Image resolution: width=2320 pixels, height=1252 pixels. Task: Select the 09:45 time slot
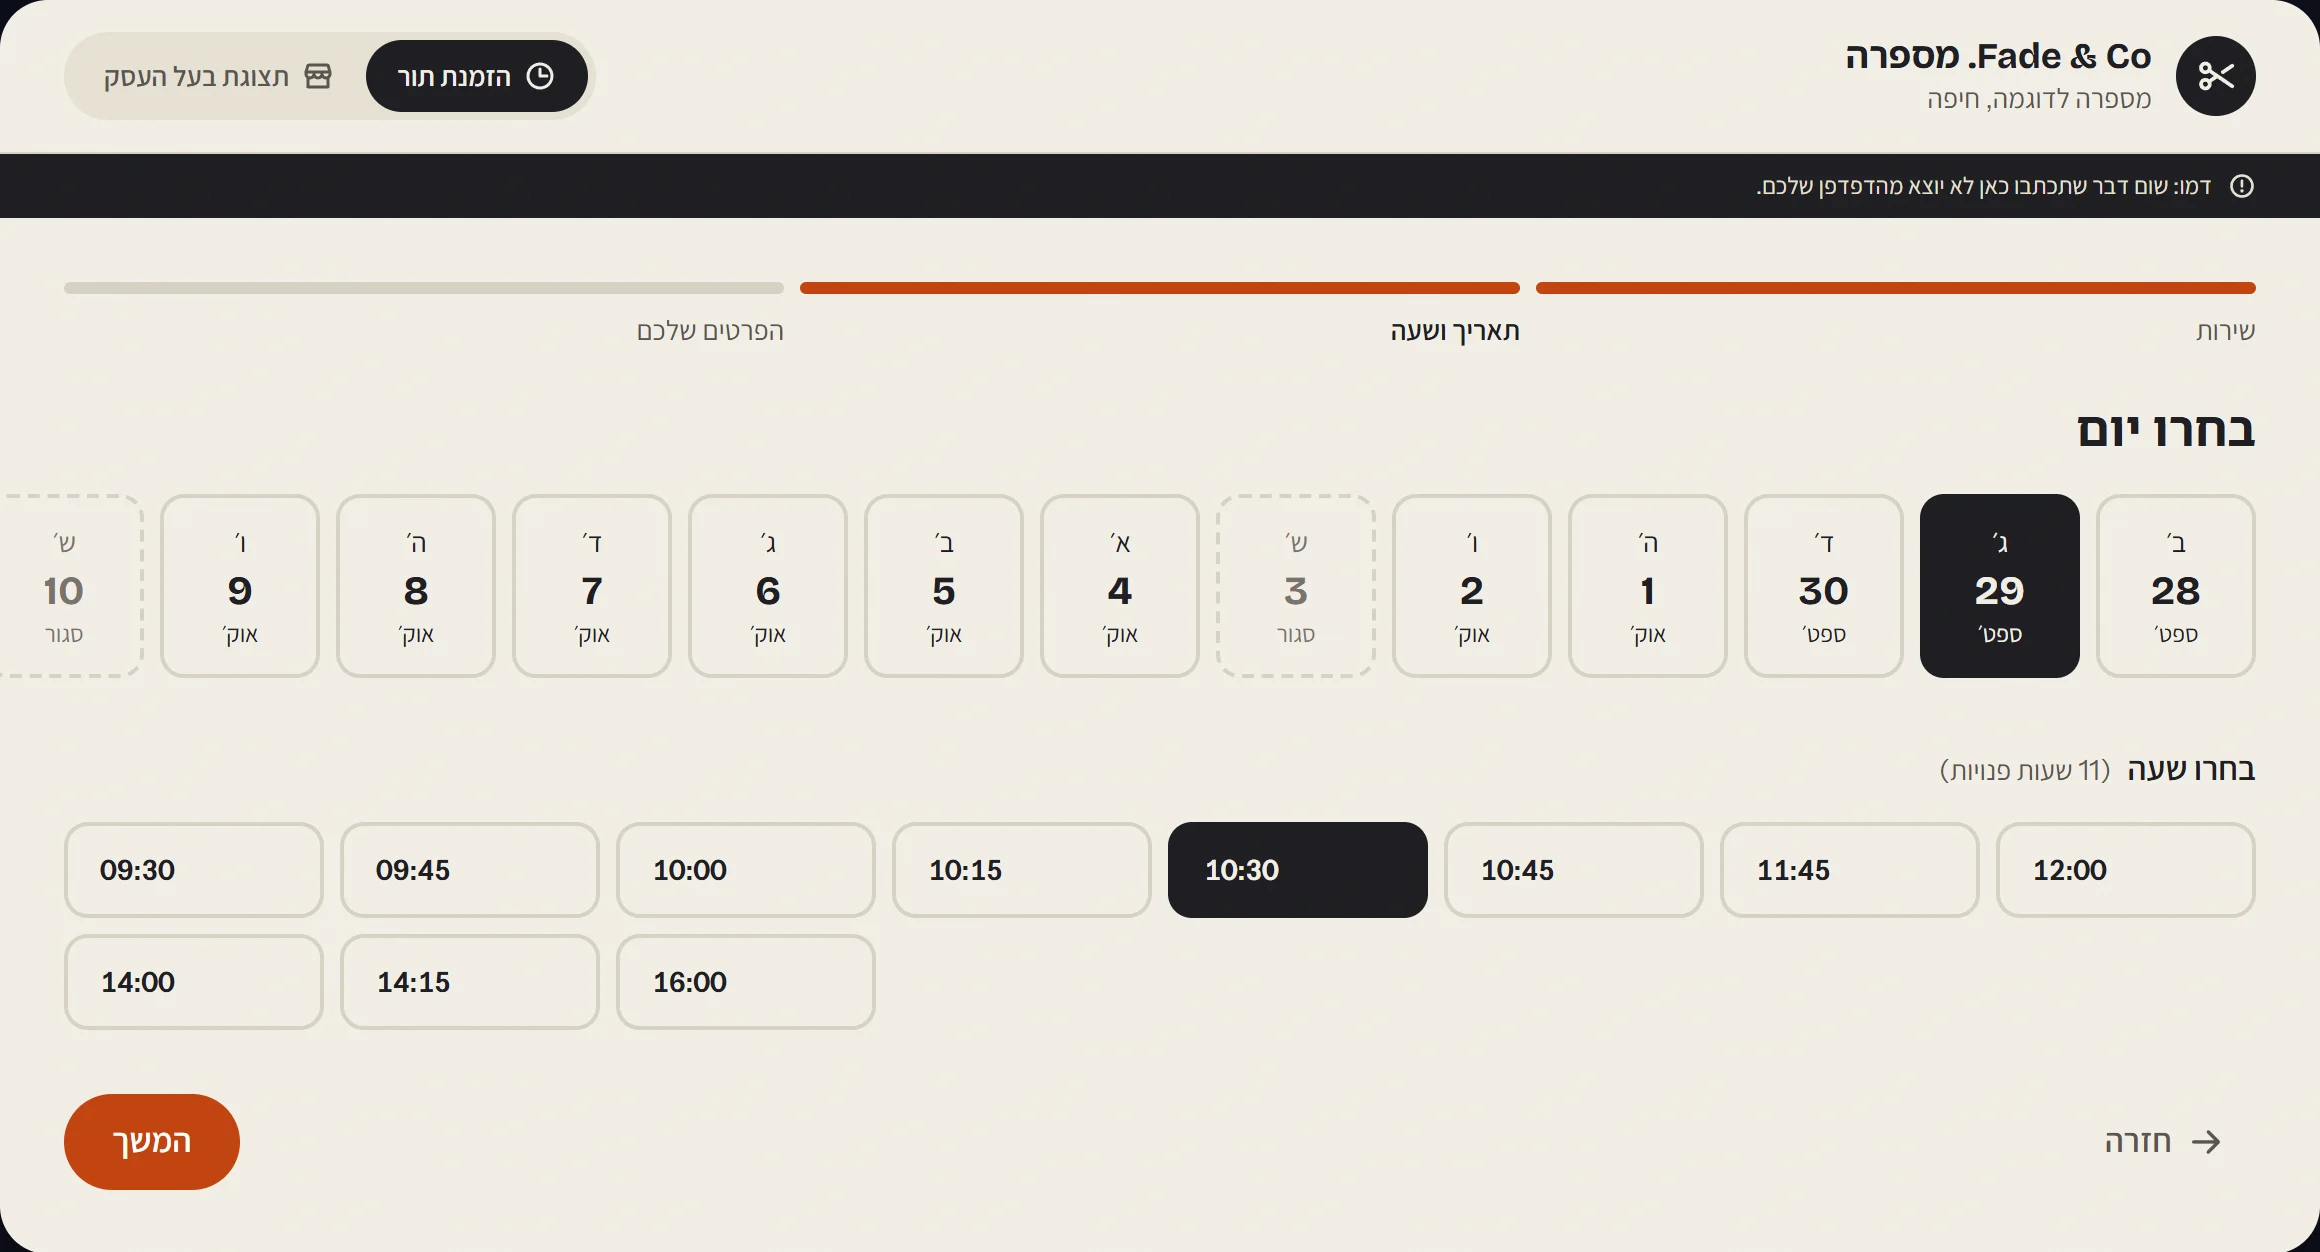tap(470, 870)
